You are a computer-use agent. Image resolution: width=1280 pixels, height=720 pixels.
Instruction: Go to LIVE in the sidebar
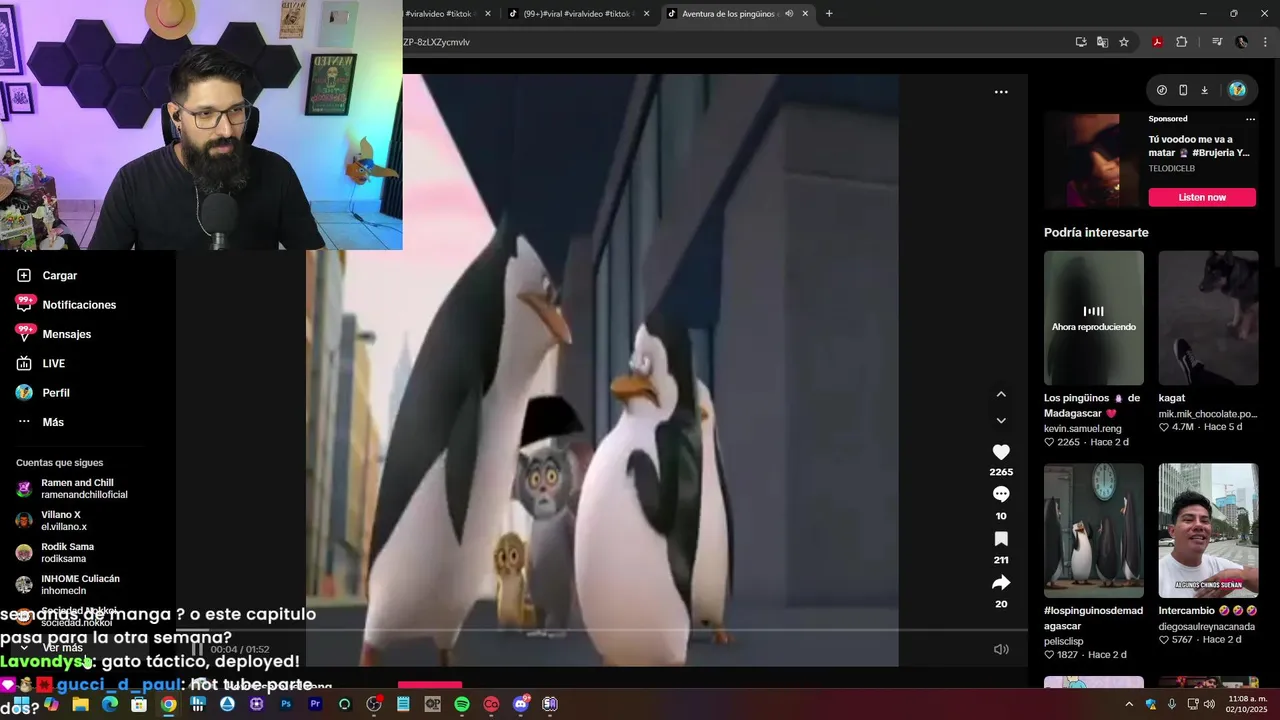tap(41, 364)
